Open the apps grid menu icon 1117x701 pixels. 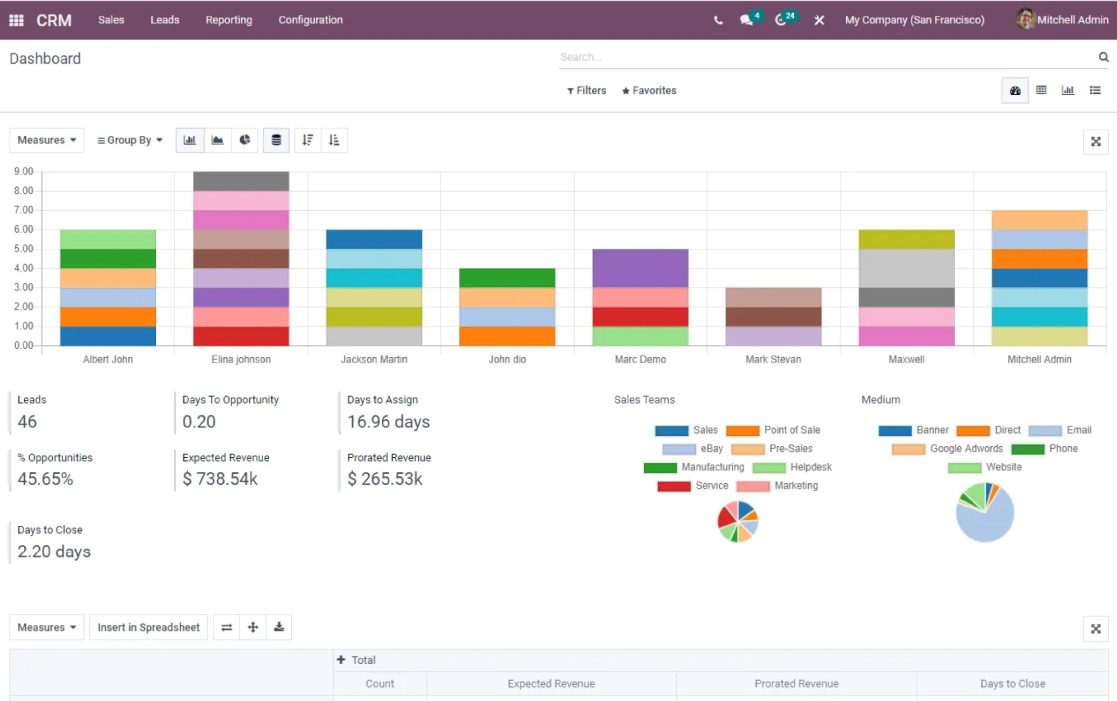[16, 20]
